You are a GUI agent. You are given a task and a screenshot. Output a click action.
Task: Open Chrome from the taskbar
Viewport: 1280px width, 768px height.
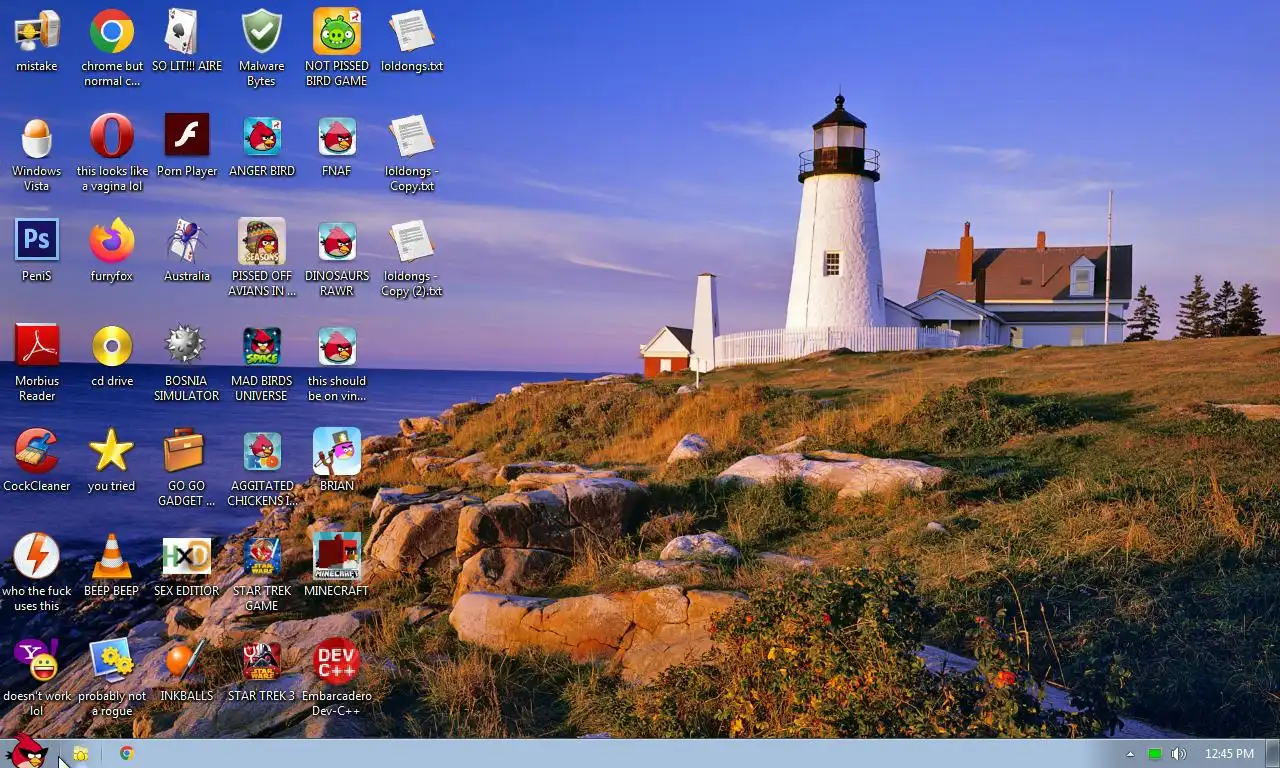(127, 754)
